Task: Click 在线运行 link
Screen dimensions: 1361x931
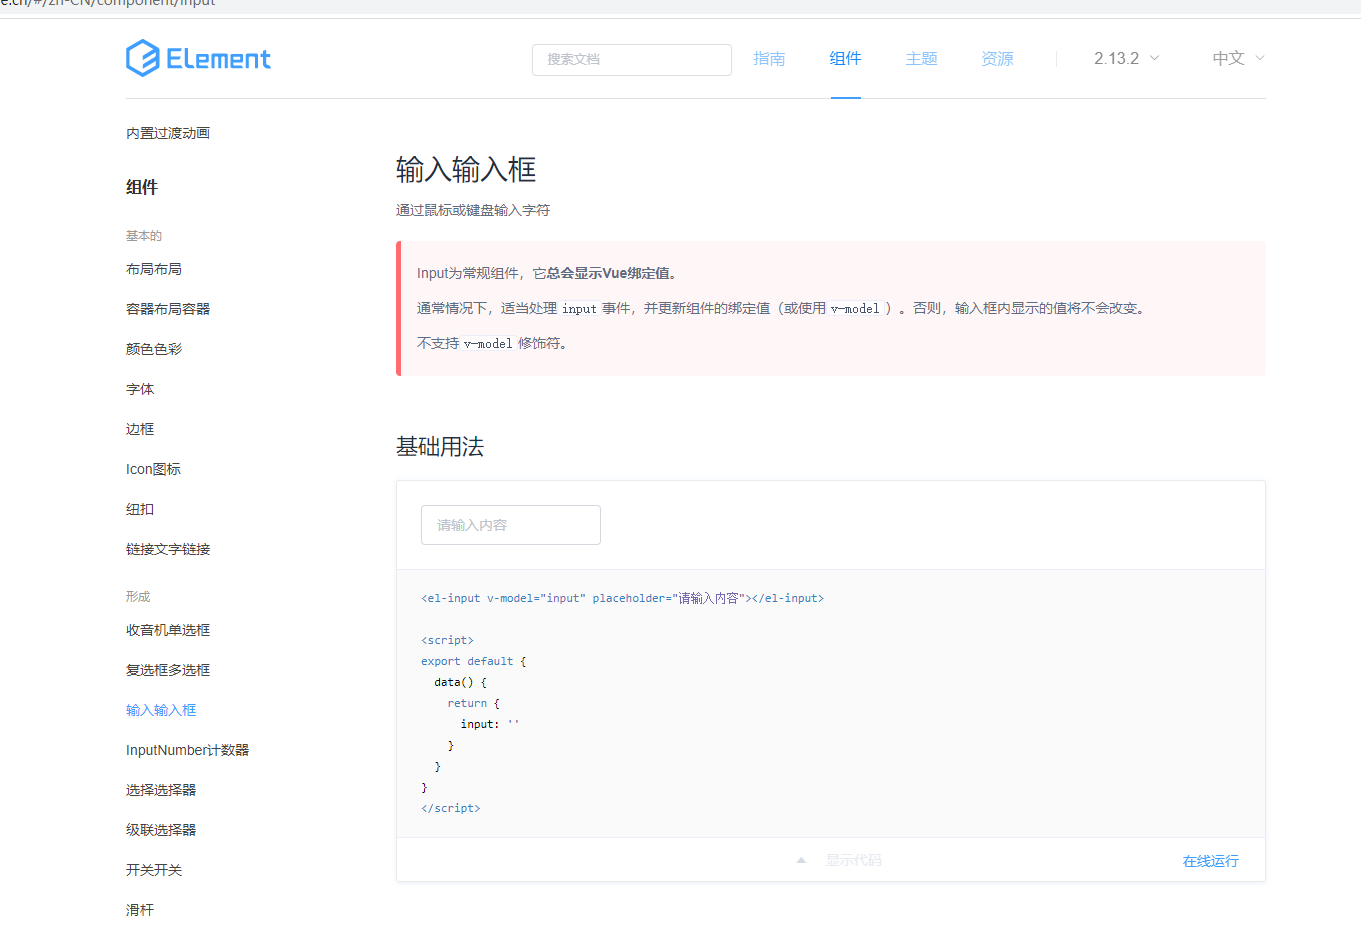Action: pos(1211,861)
